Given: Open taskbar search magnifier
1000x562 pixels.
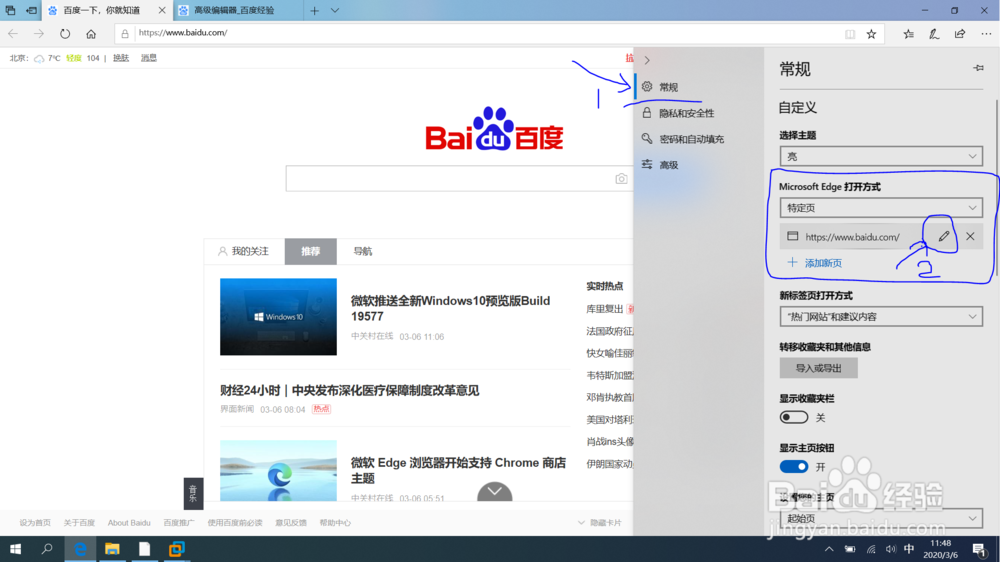Looking at the screenshot, I should pyautogui.click(x=47, y=549).
